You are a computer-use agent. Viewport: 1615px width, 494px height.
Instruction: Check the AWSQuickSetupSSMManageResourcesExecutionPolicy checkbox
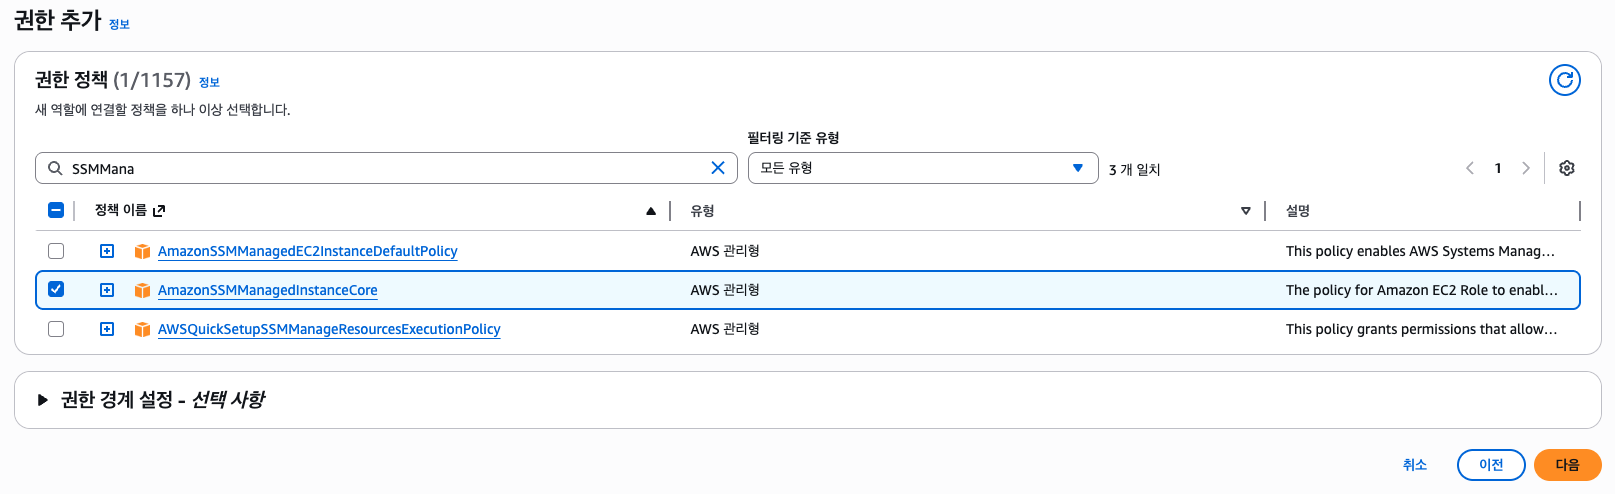coord(56,329)
